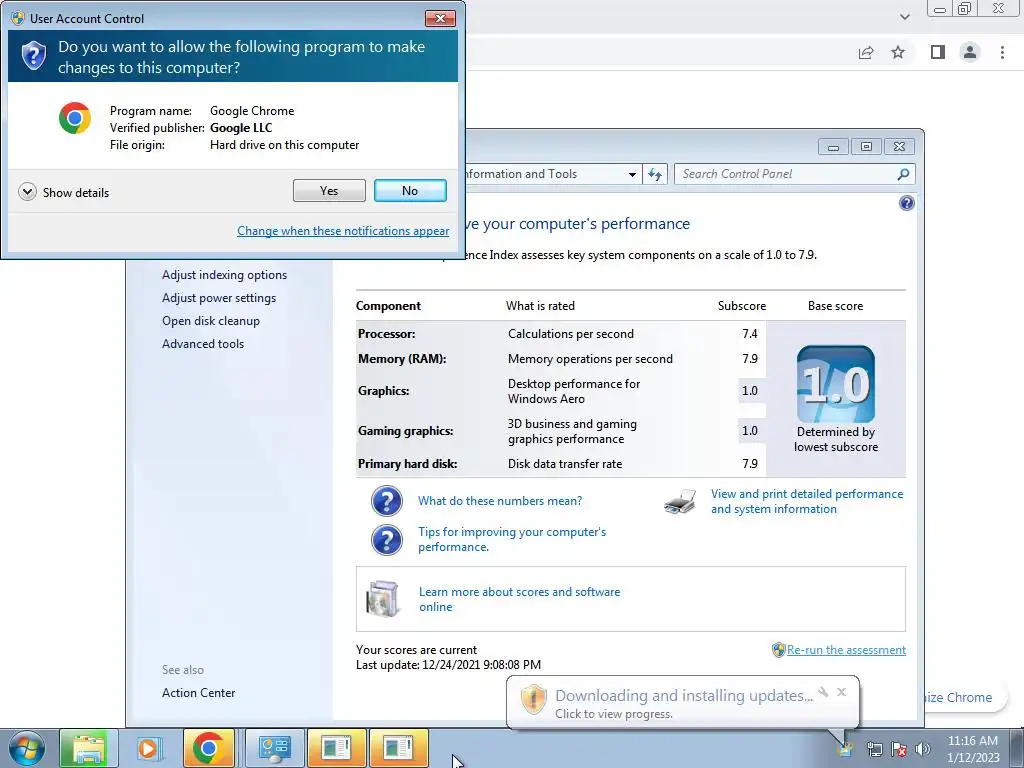Open Adjust indexing options
This screenshot has width=1024, height=768.
tap(225, 275)
